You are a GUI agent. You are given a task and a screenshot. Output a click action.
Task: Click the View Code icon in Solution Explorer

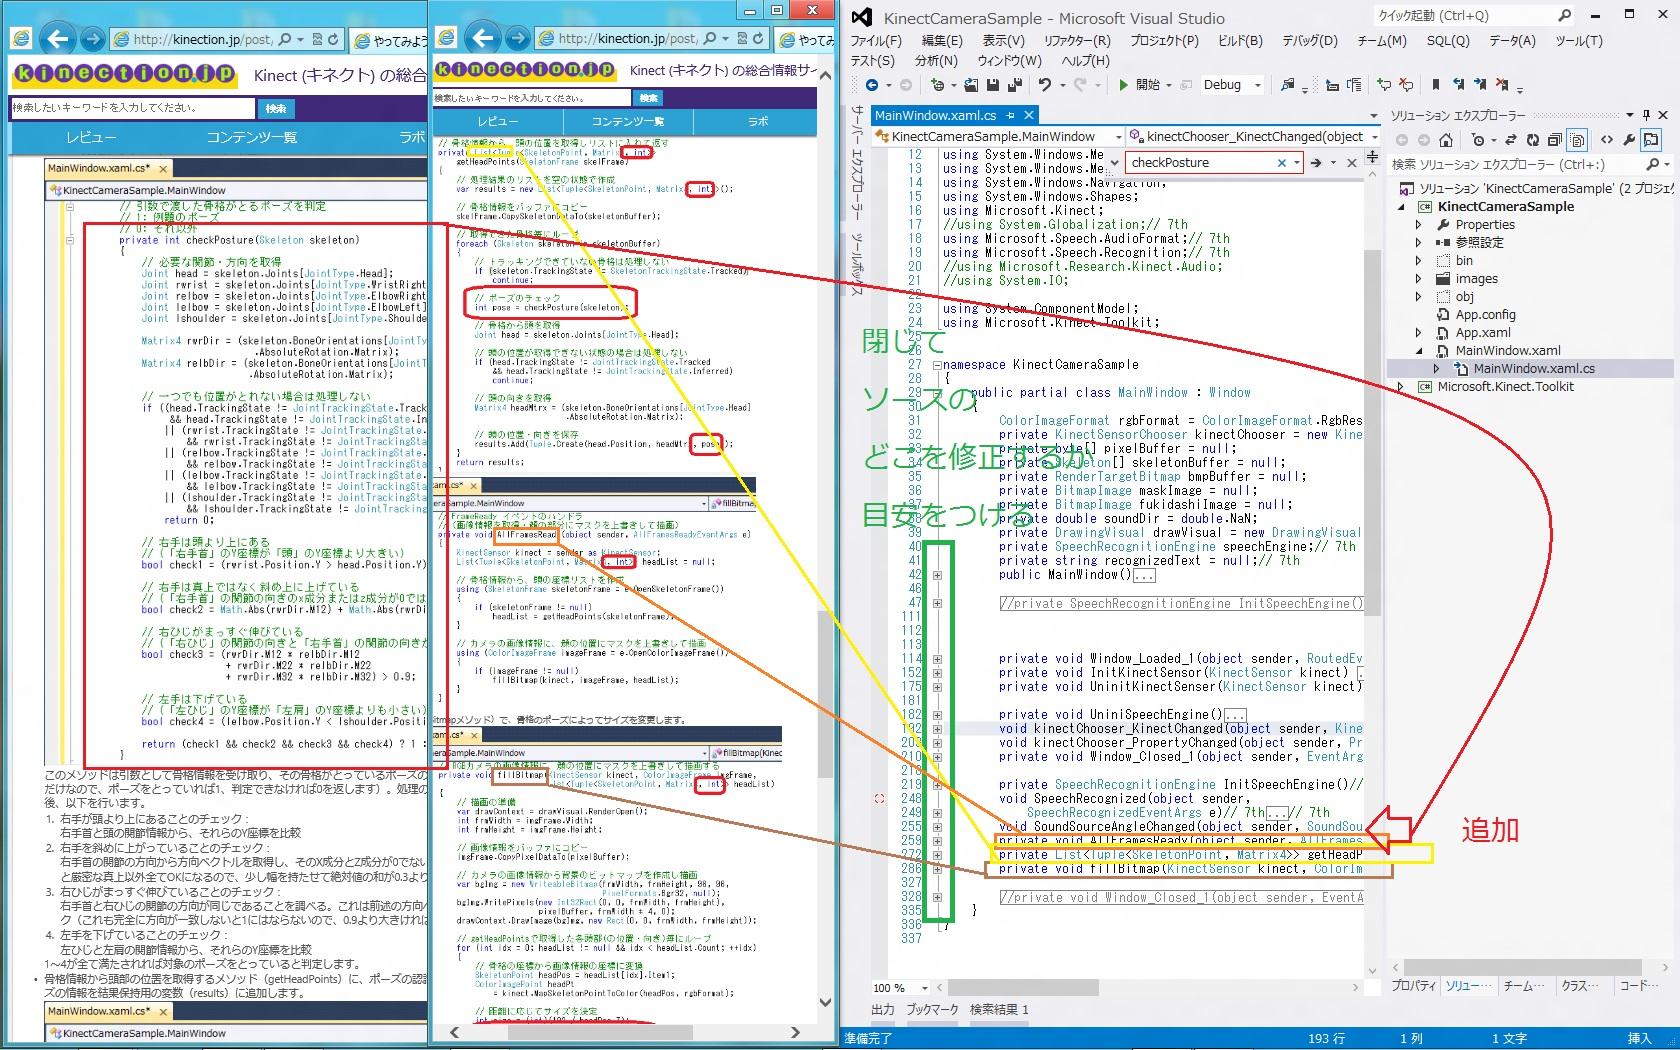click(x=1606, y=140)
